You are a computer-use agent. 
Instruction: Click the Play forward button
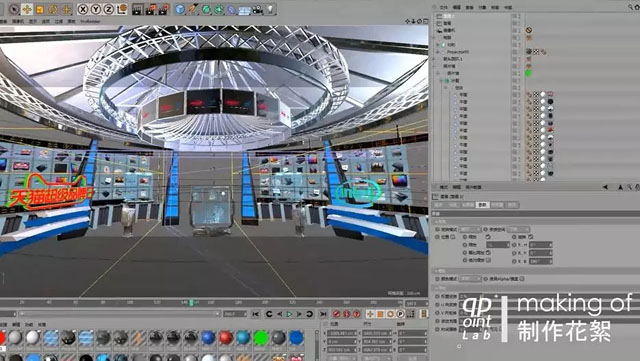pos(289,314)
